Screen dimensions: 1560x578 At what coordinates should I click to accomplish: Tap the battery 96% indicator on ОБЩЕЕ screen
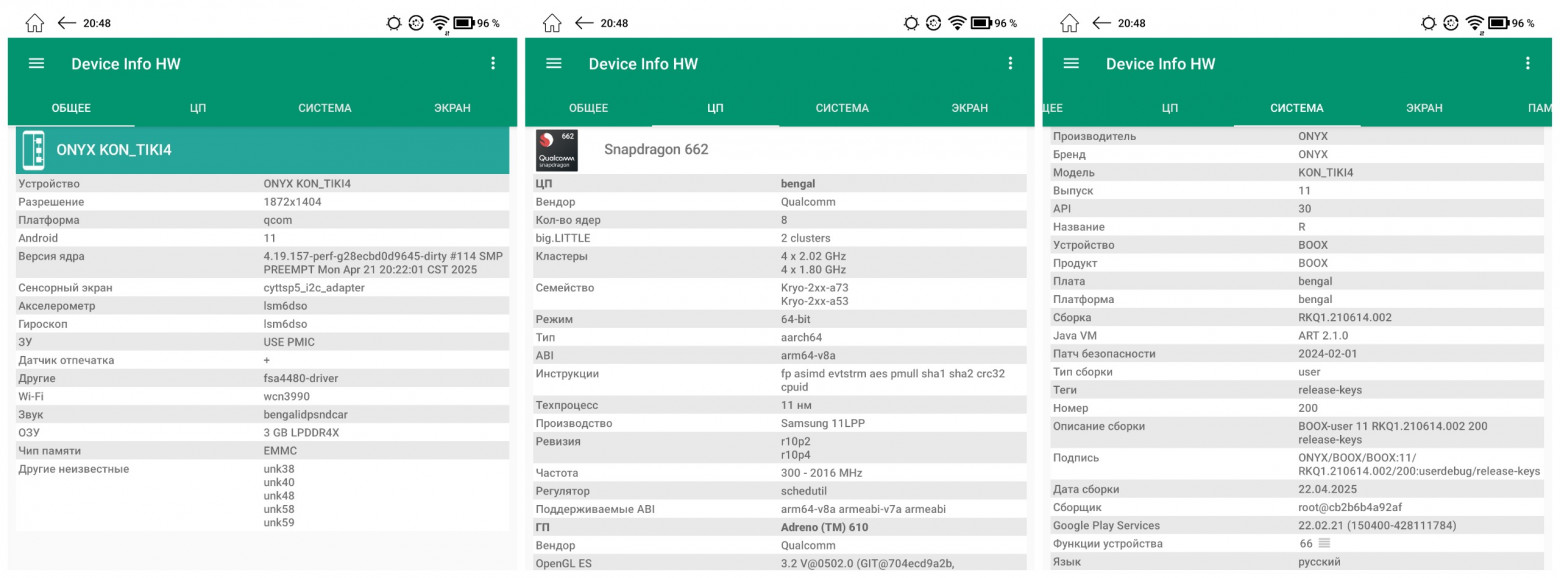pos(477,23)
